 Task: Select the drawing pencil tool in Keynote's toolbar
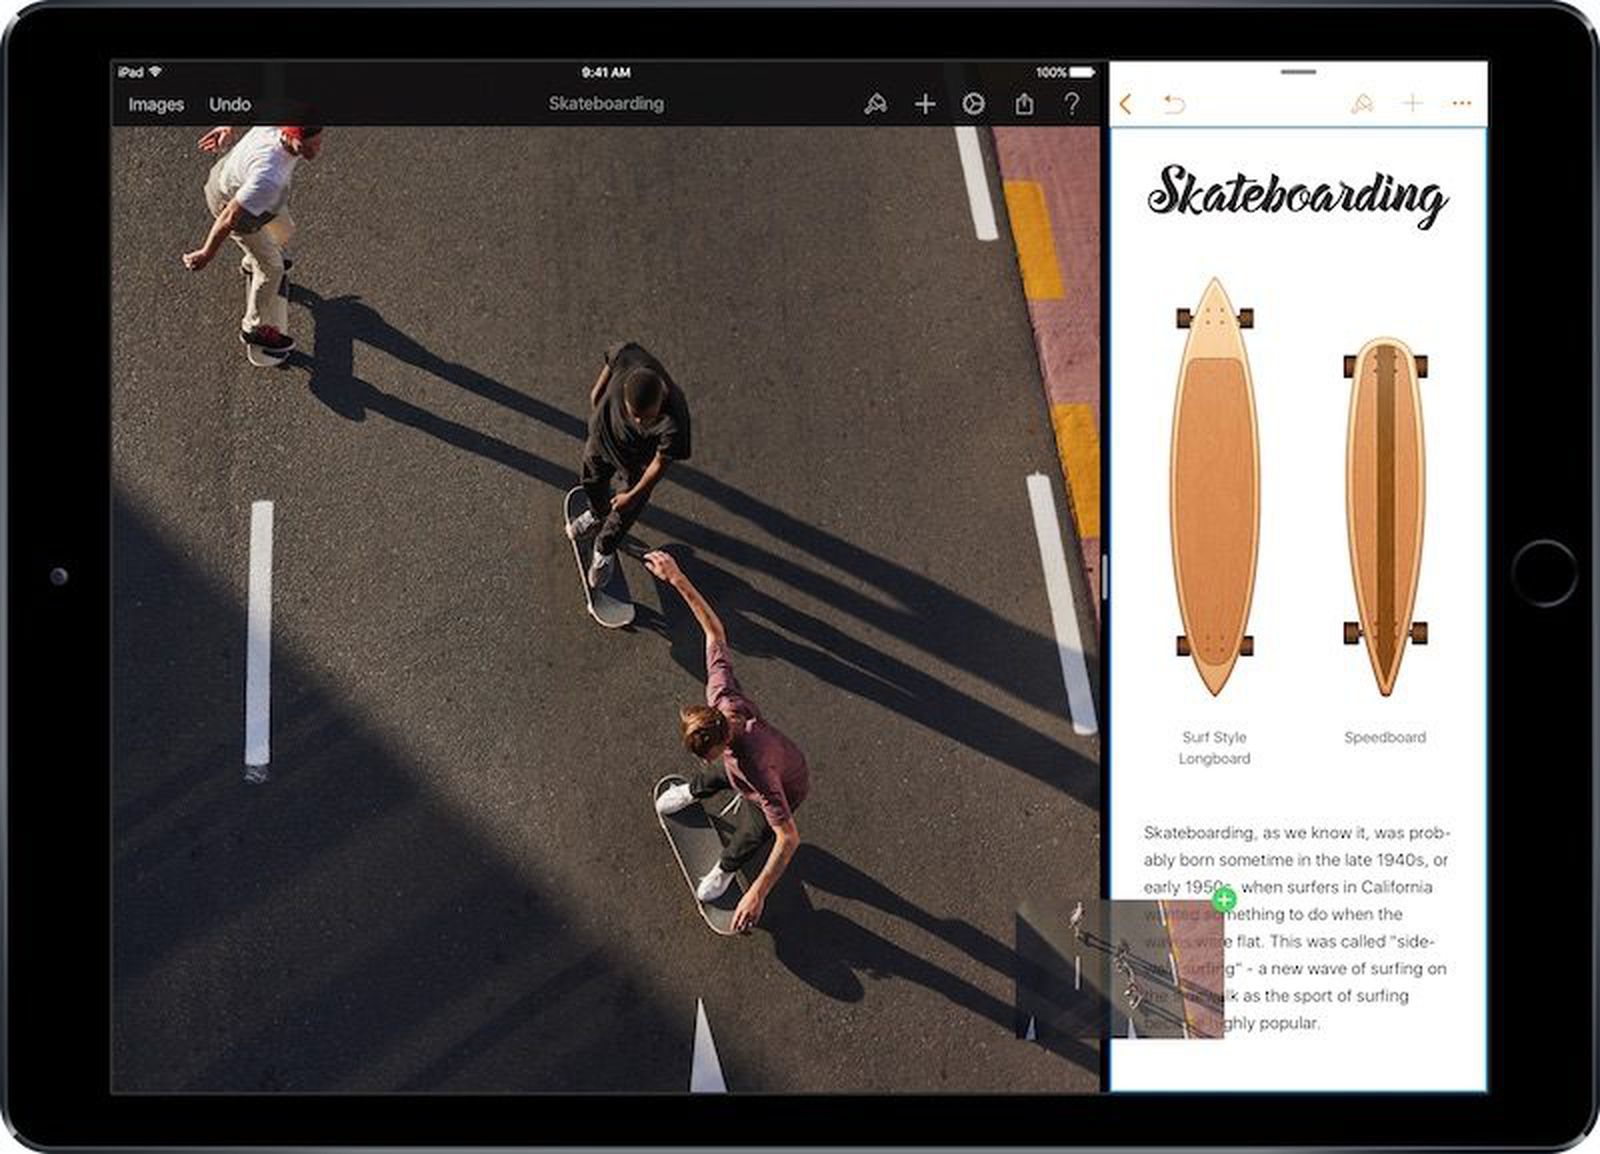(x=875, y=103)
